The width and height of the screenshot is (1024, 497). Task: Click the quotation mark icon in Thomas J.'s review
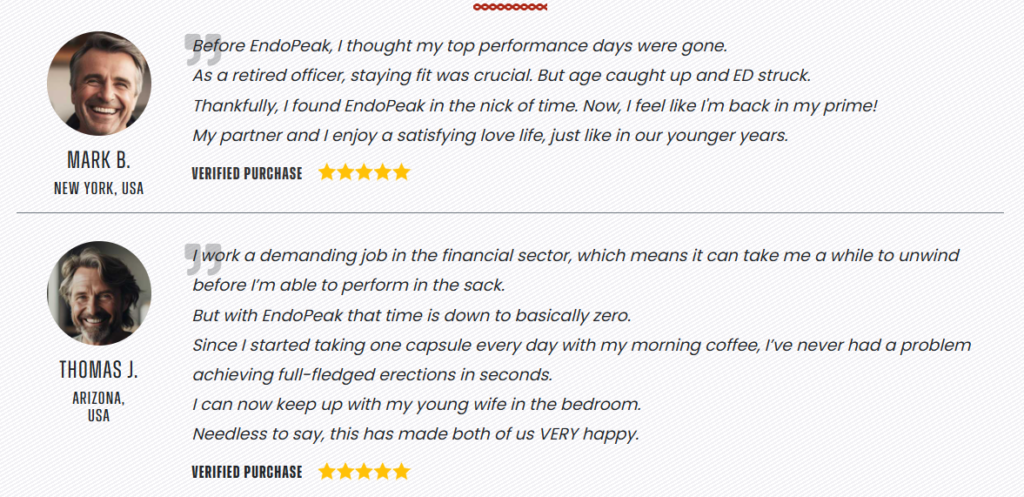(x=203, y=258)
